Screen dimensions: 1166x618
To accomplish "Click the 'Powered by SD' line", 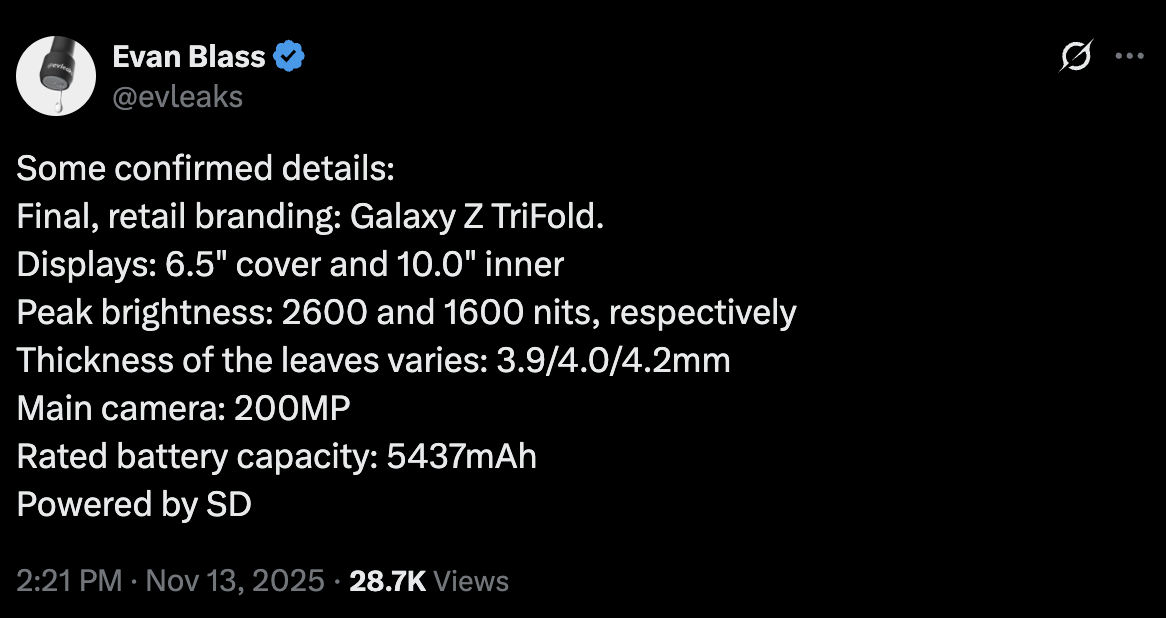I will (x=134, y=505).
